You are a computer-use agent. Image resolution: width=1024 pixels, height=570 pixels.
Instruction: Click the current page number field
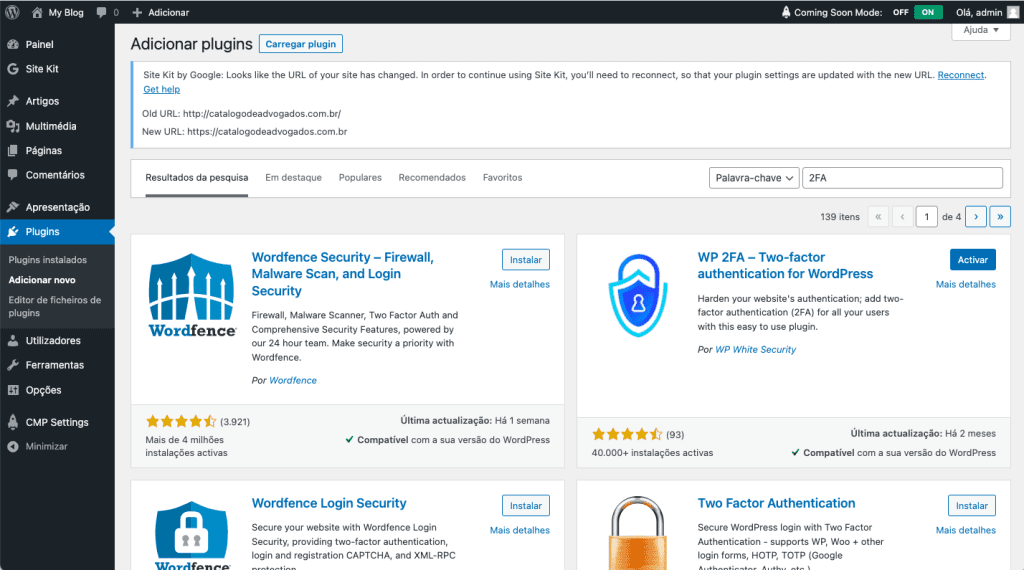click(927, 217)
